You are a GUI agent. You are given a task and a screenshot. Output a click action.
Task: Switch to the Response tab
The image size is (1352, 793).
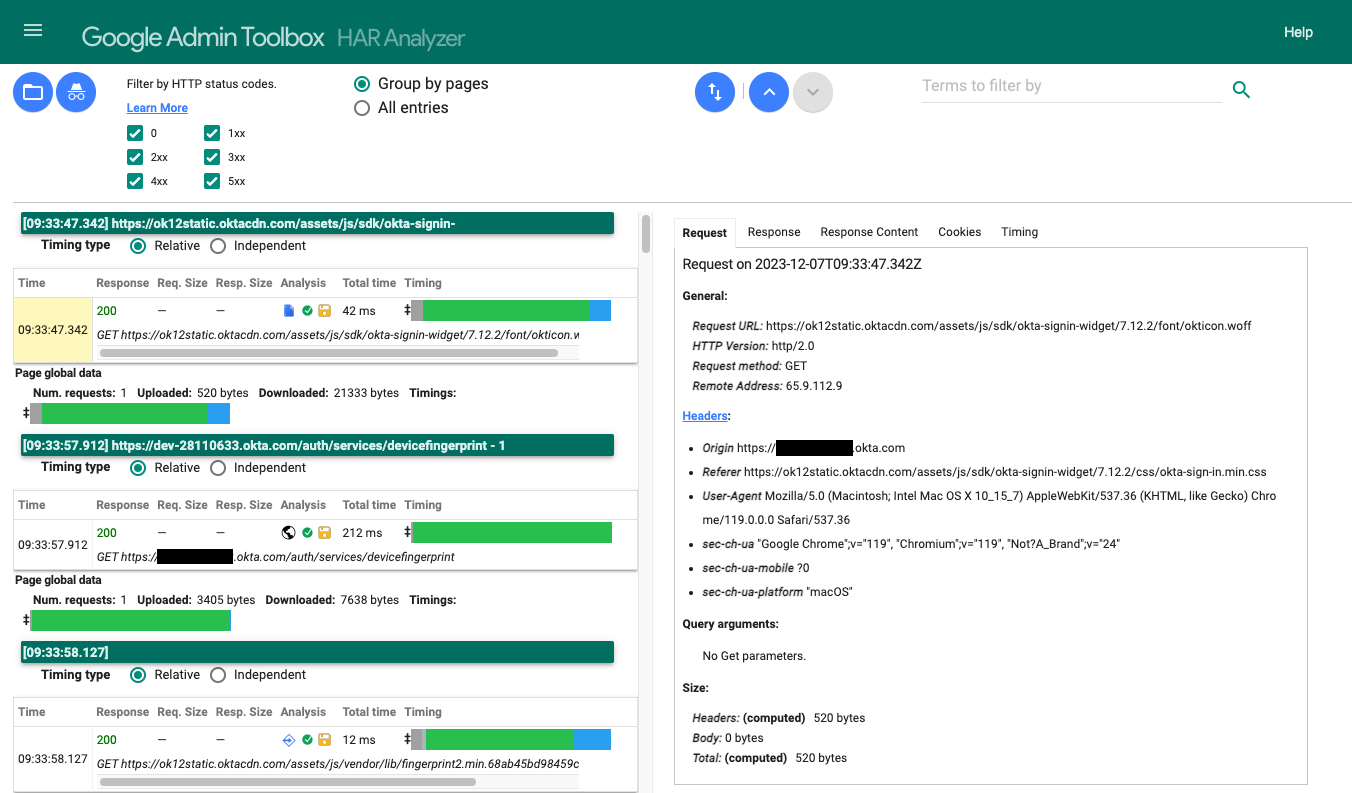coord(774,232)
